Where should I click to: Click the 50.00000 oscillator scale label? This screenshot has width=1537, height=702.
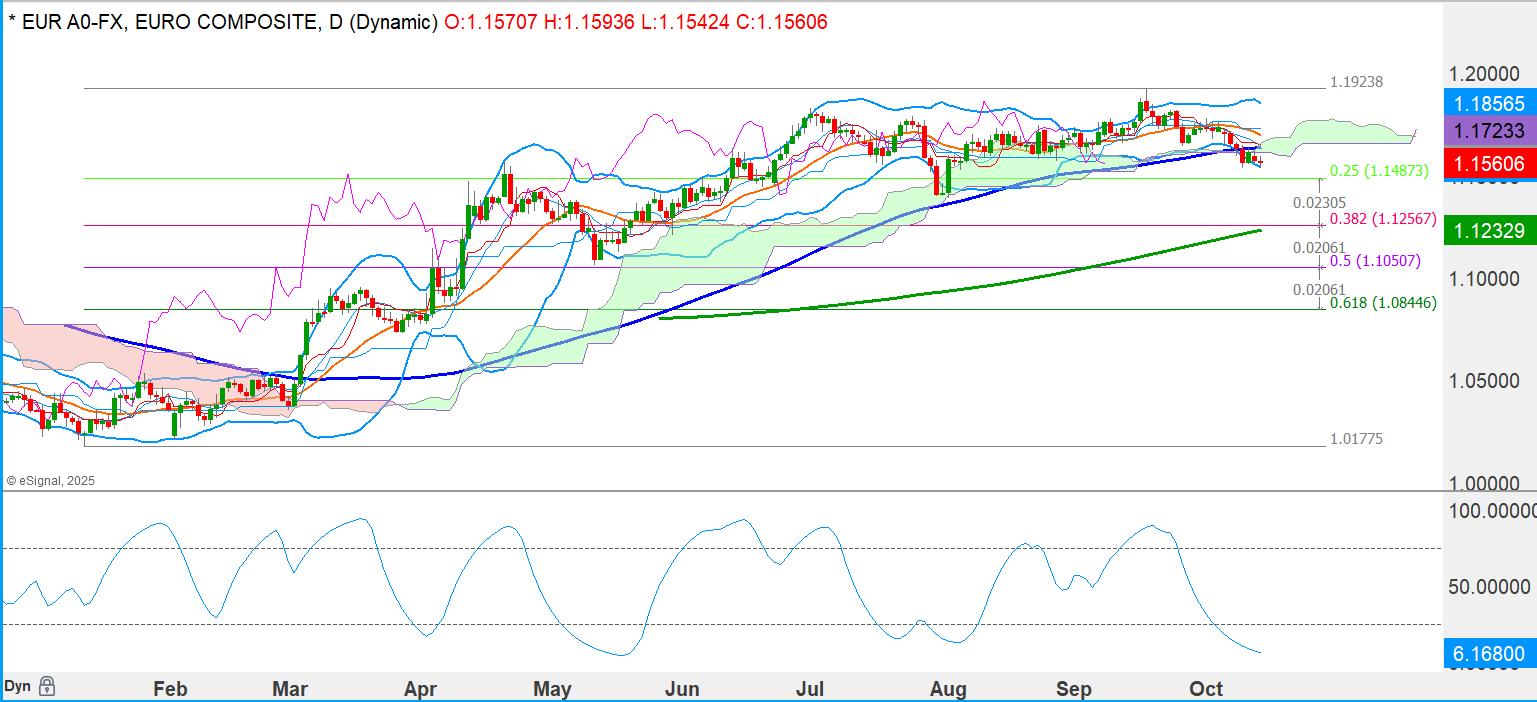(x=1491, y=585)
